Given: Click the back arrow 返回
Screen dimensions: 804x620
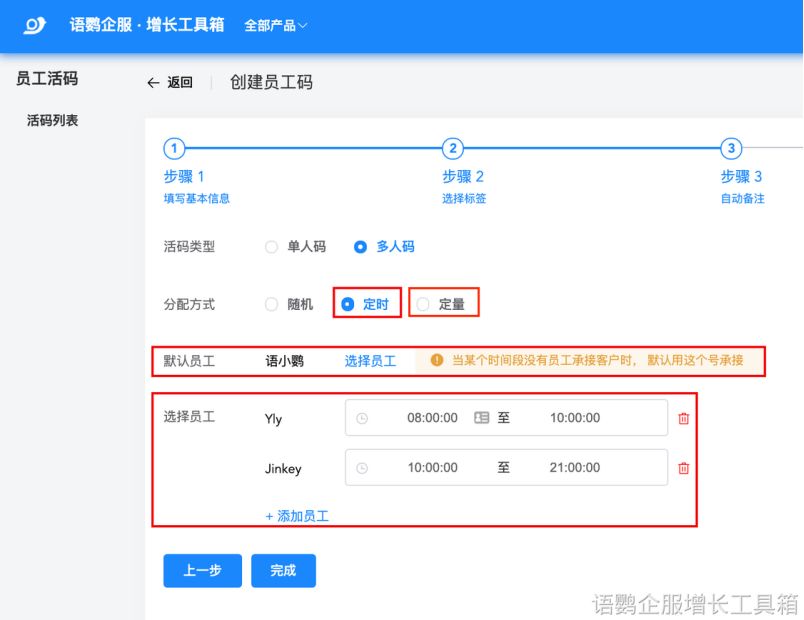Looking at the screenshot, I should click(169, 83).
